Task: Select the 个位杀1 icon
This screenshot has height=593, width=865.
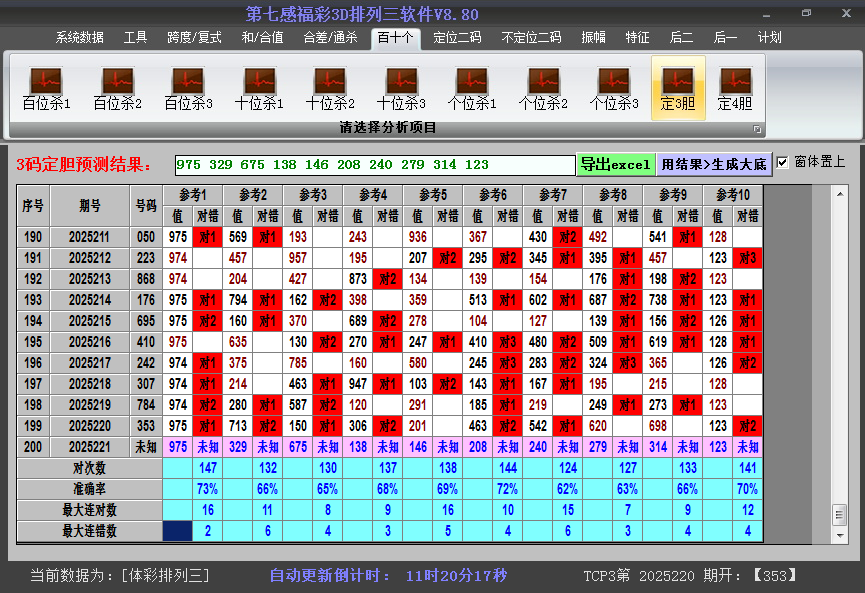Action: coord(472,88)
